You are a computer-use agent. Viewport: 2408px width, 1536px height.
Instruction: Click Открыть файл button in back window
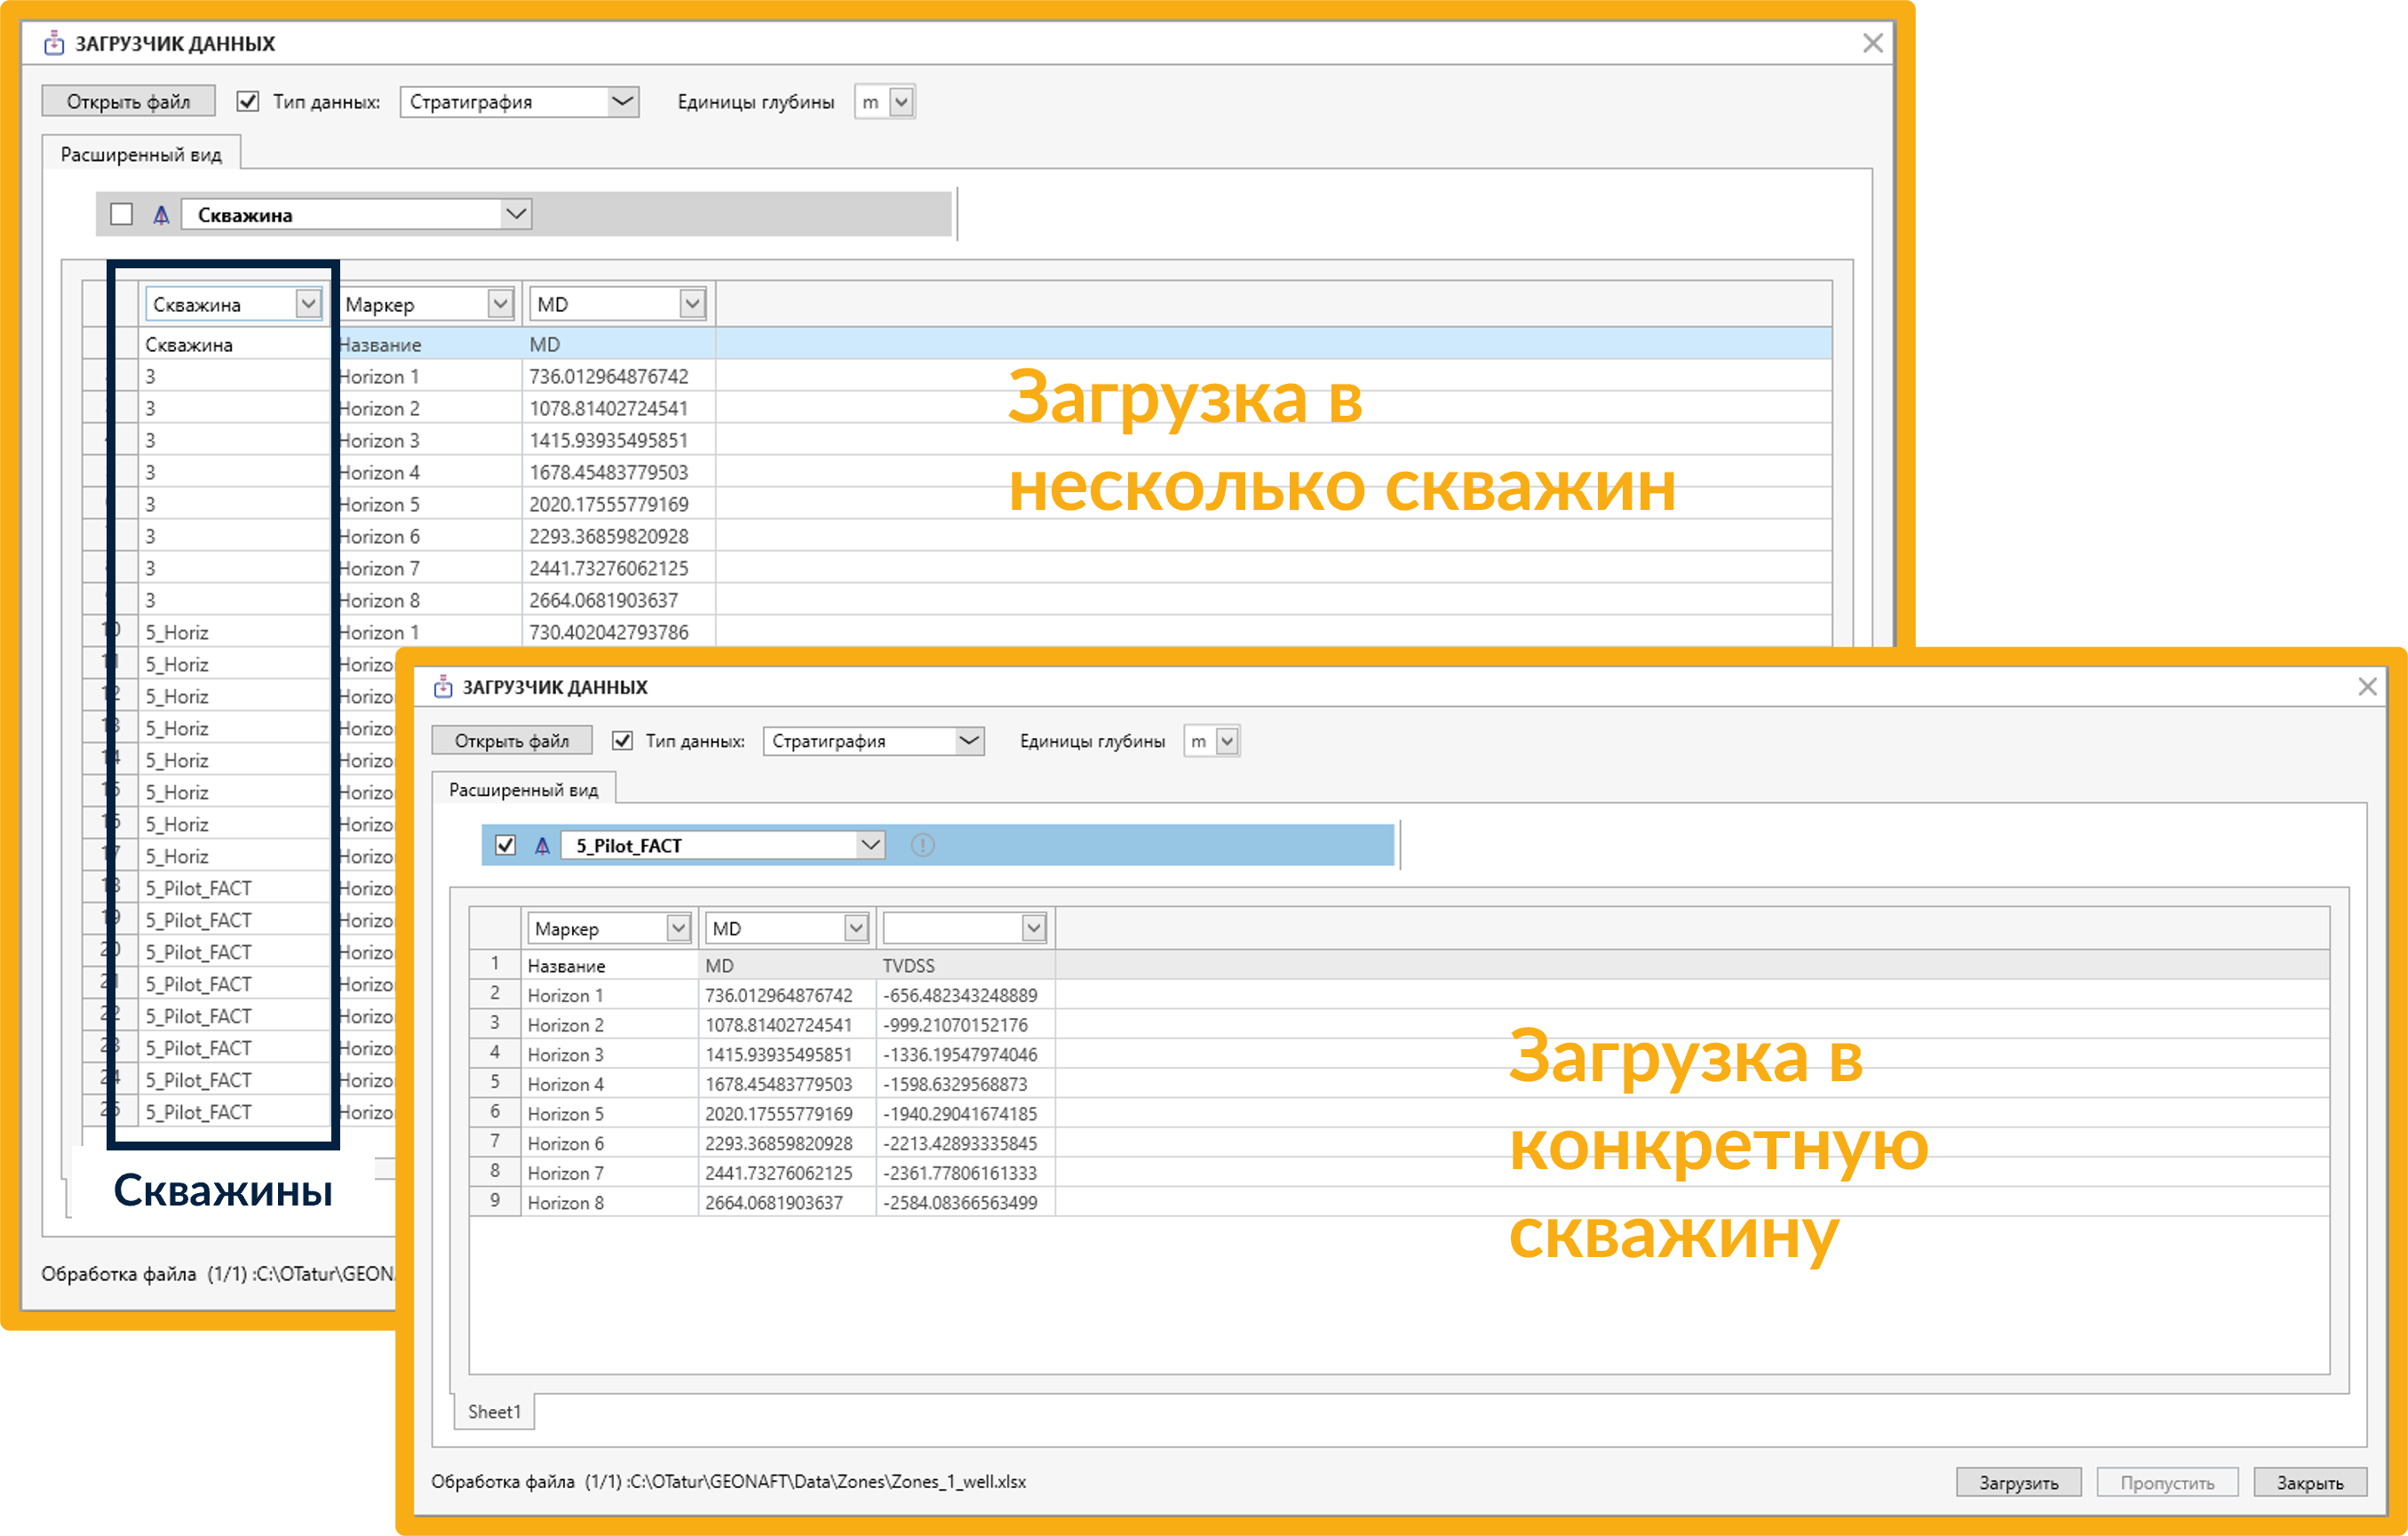point(128,101)
